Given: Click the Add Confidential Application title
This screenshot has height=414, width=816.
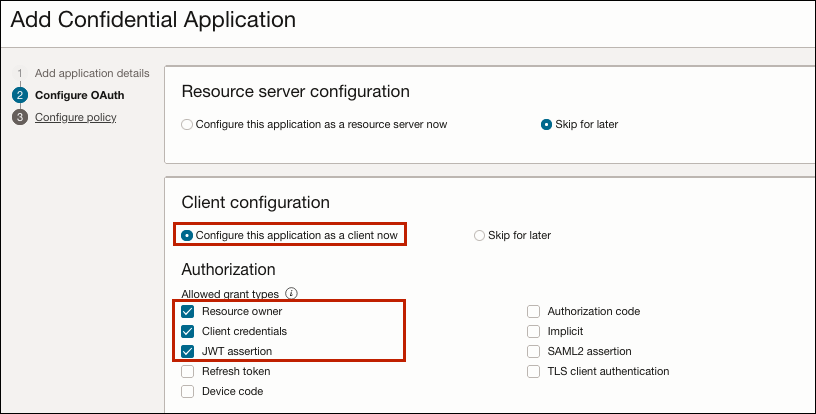Looking at the screenshot, I should 153,20.
